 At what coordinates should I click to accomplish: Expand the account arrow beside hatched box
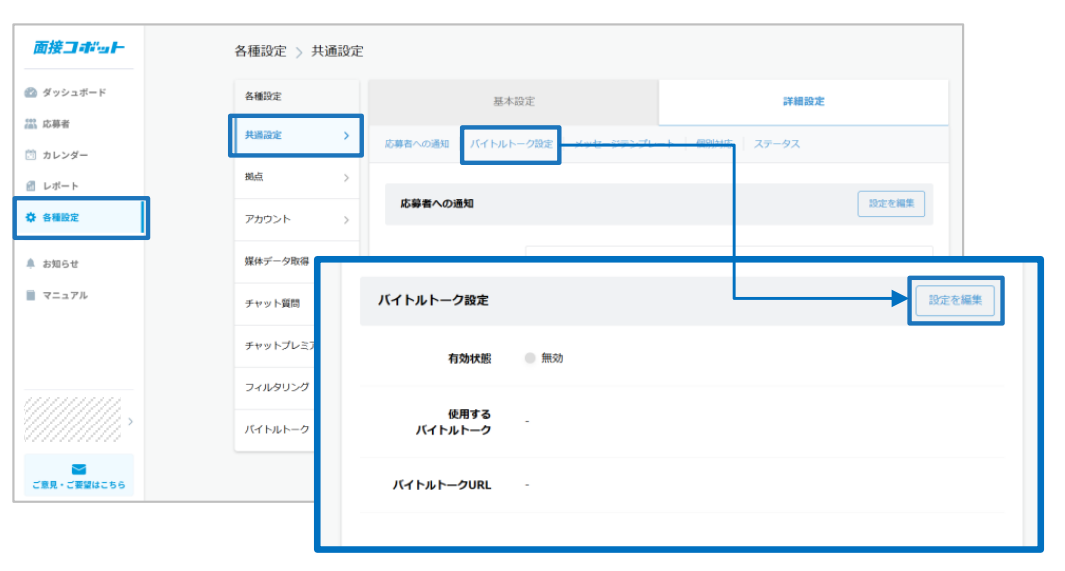(x=130, y=422)
